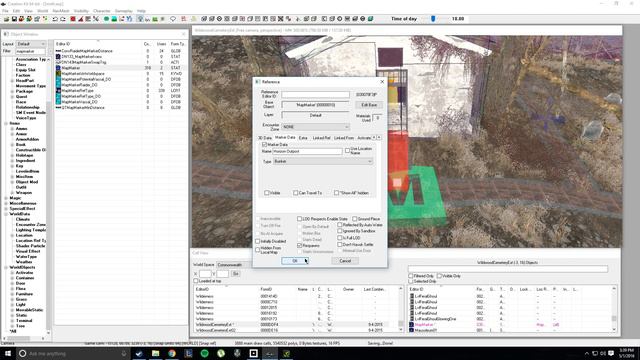The height and width of the screenshot is (360, 640).
Task: Check the Ground Piece option
Action: [355, 219]
